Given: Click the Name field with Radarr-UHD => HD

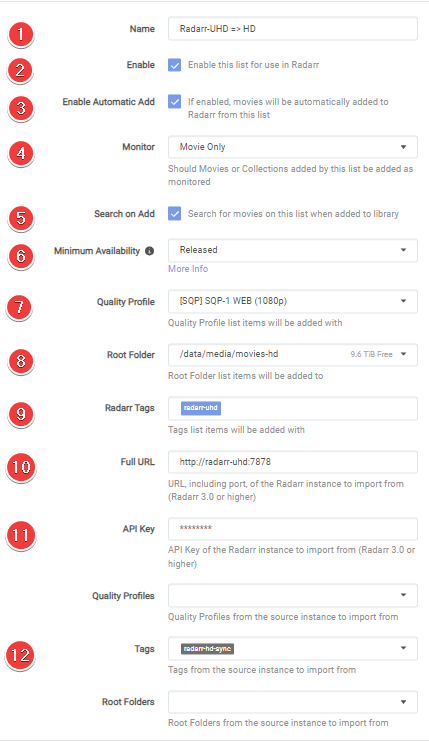Looking at the screenshot, I should [x=292, y=29].
